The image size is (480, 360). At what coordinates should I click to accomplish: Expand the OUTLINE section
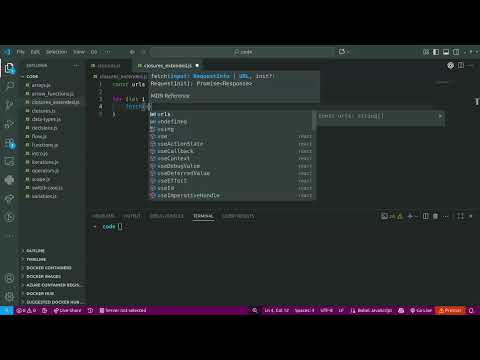[x=35, y=251]
